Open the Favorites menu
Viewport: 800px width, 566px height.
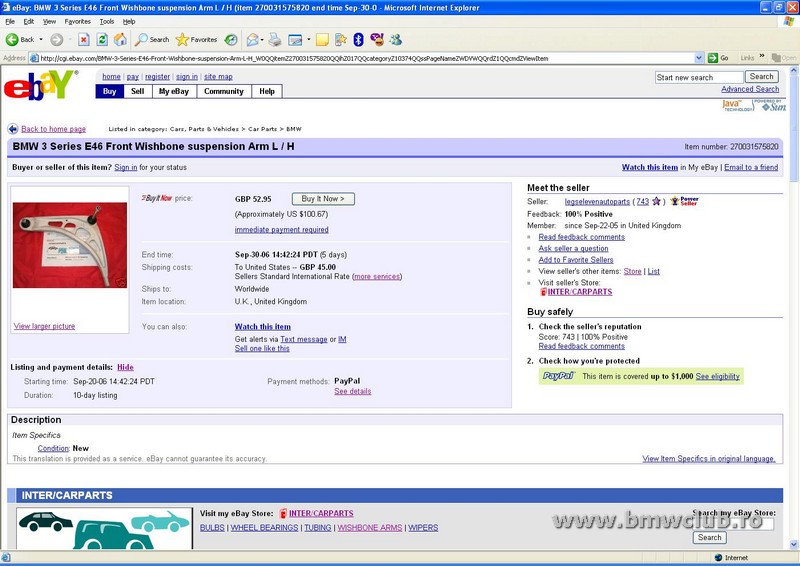(78, 21)
